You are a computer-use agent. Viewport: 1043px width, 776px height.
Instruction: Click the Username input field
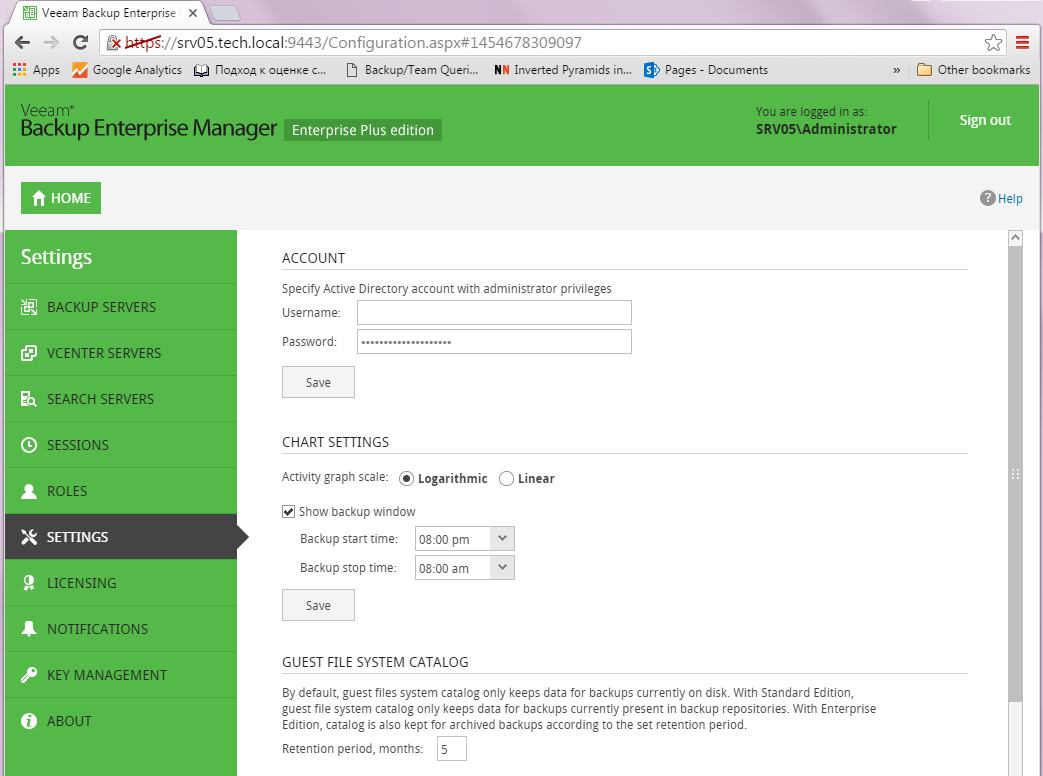(x=493, y=312)
